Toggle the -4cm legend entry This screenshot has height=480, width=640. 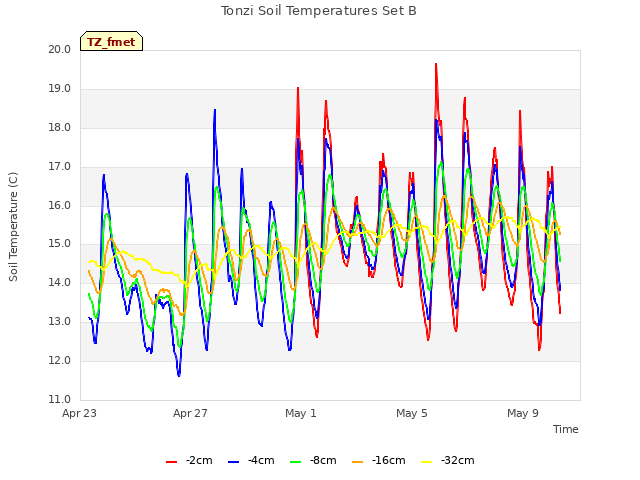tap(251, 461)
